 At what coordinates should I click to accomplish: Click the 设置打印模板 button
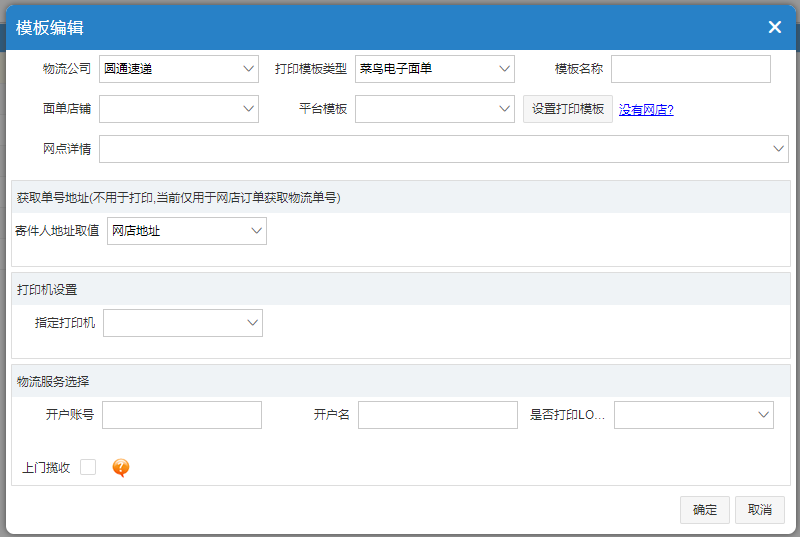[x=568, y=109]
